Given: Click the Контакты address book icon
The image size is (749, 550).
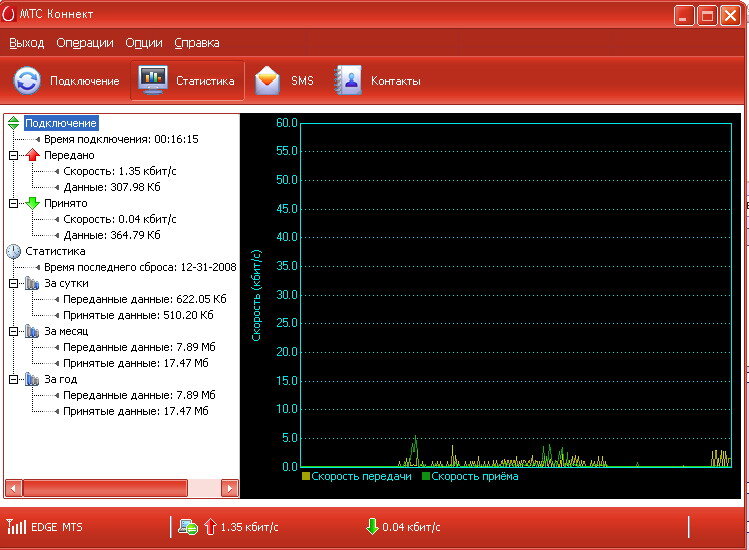Looking at the screenshot, I should click(x=348, y=80).
